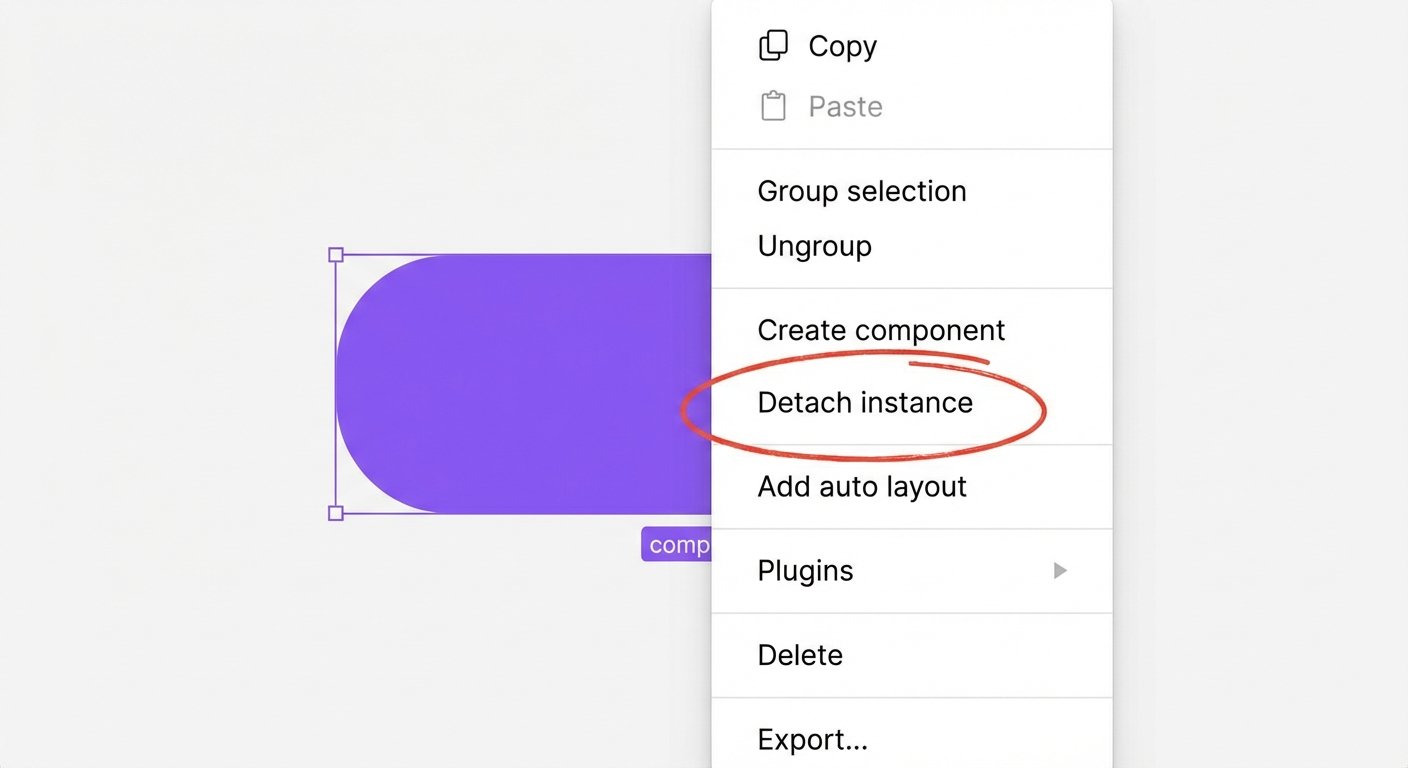Click Ungroup in the context menu
Viewport: 1408px width, 768px height.
(814, 246)
